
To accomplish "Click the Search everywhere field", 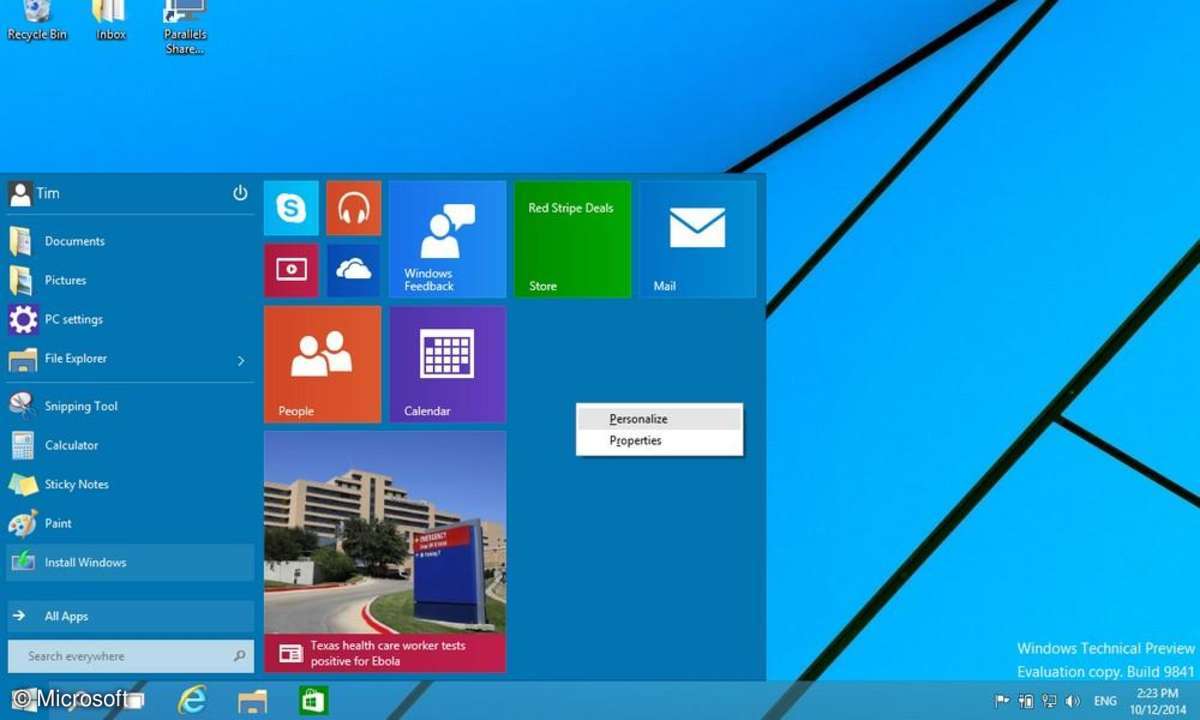I will coord(130,656).
